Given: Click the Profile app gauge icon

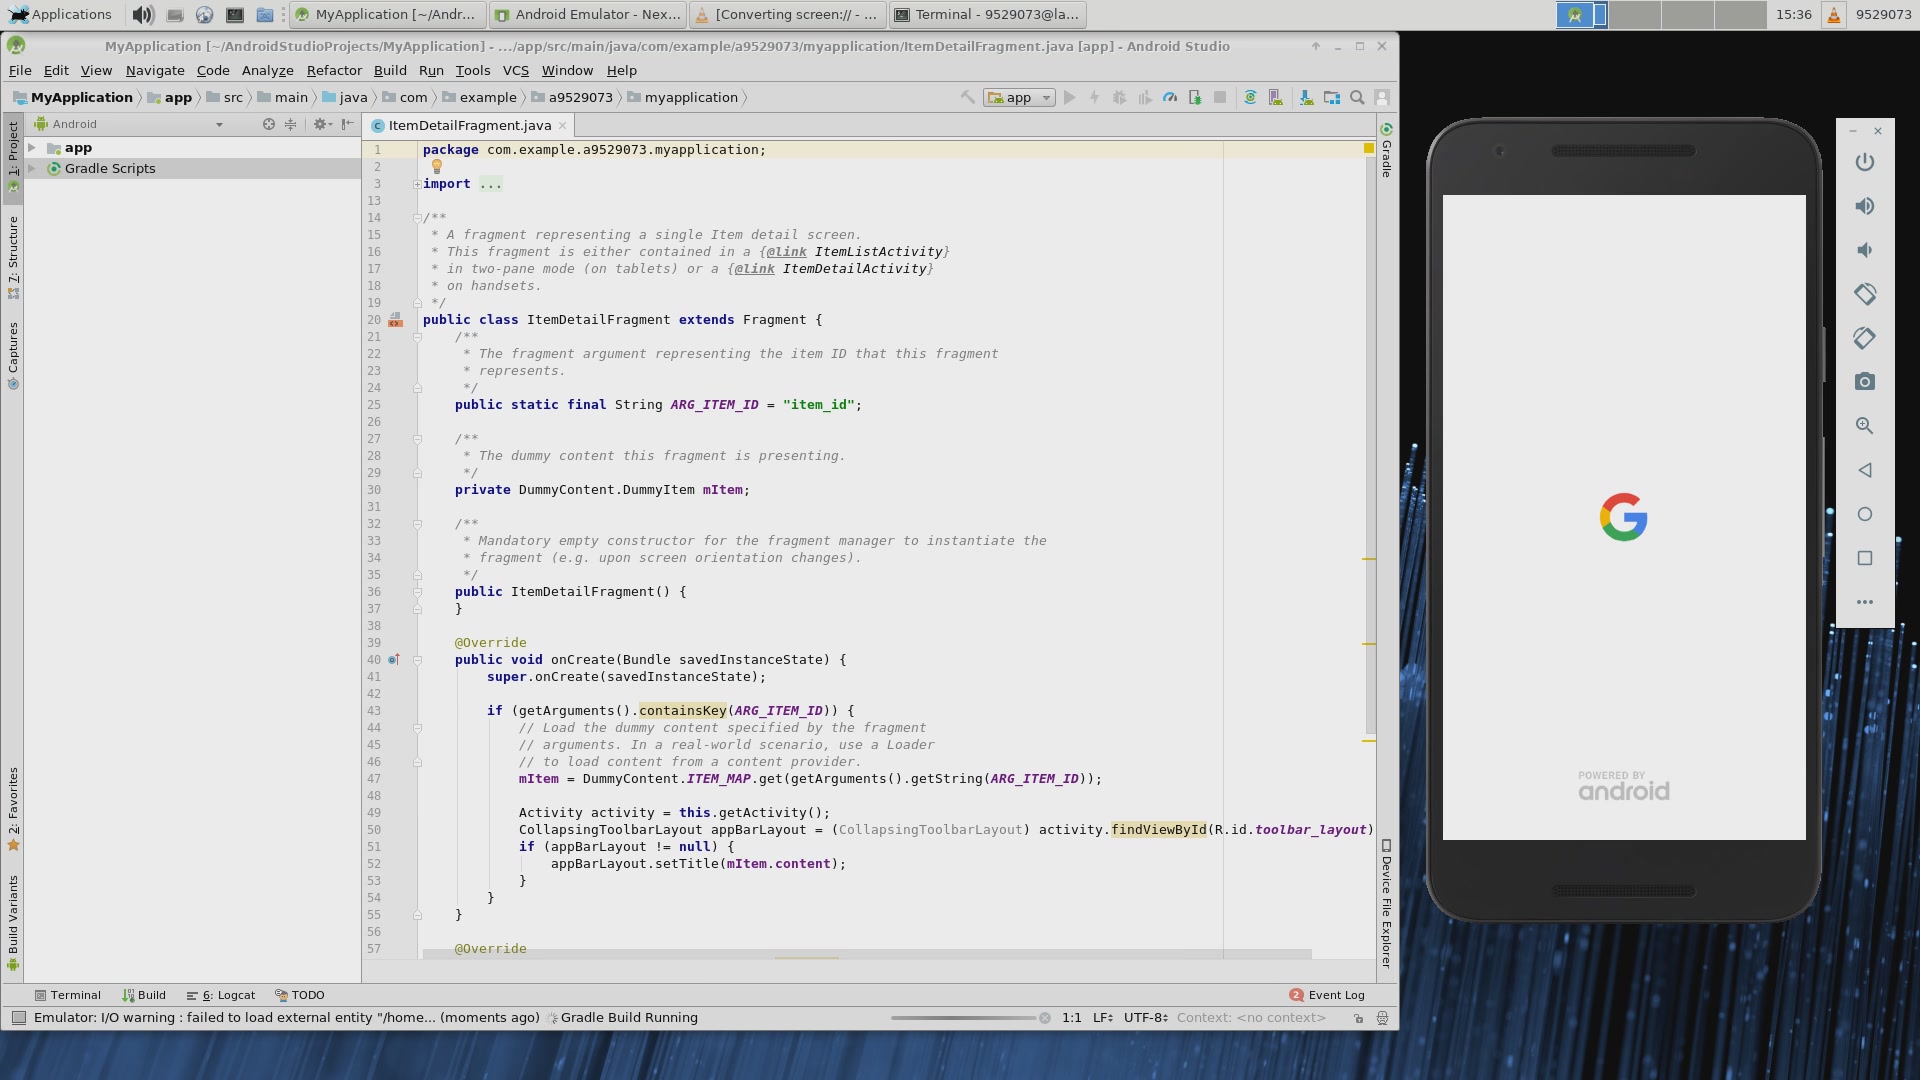Looking at the screenshot, I should 1170,98.
